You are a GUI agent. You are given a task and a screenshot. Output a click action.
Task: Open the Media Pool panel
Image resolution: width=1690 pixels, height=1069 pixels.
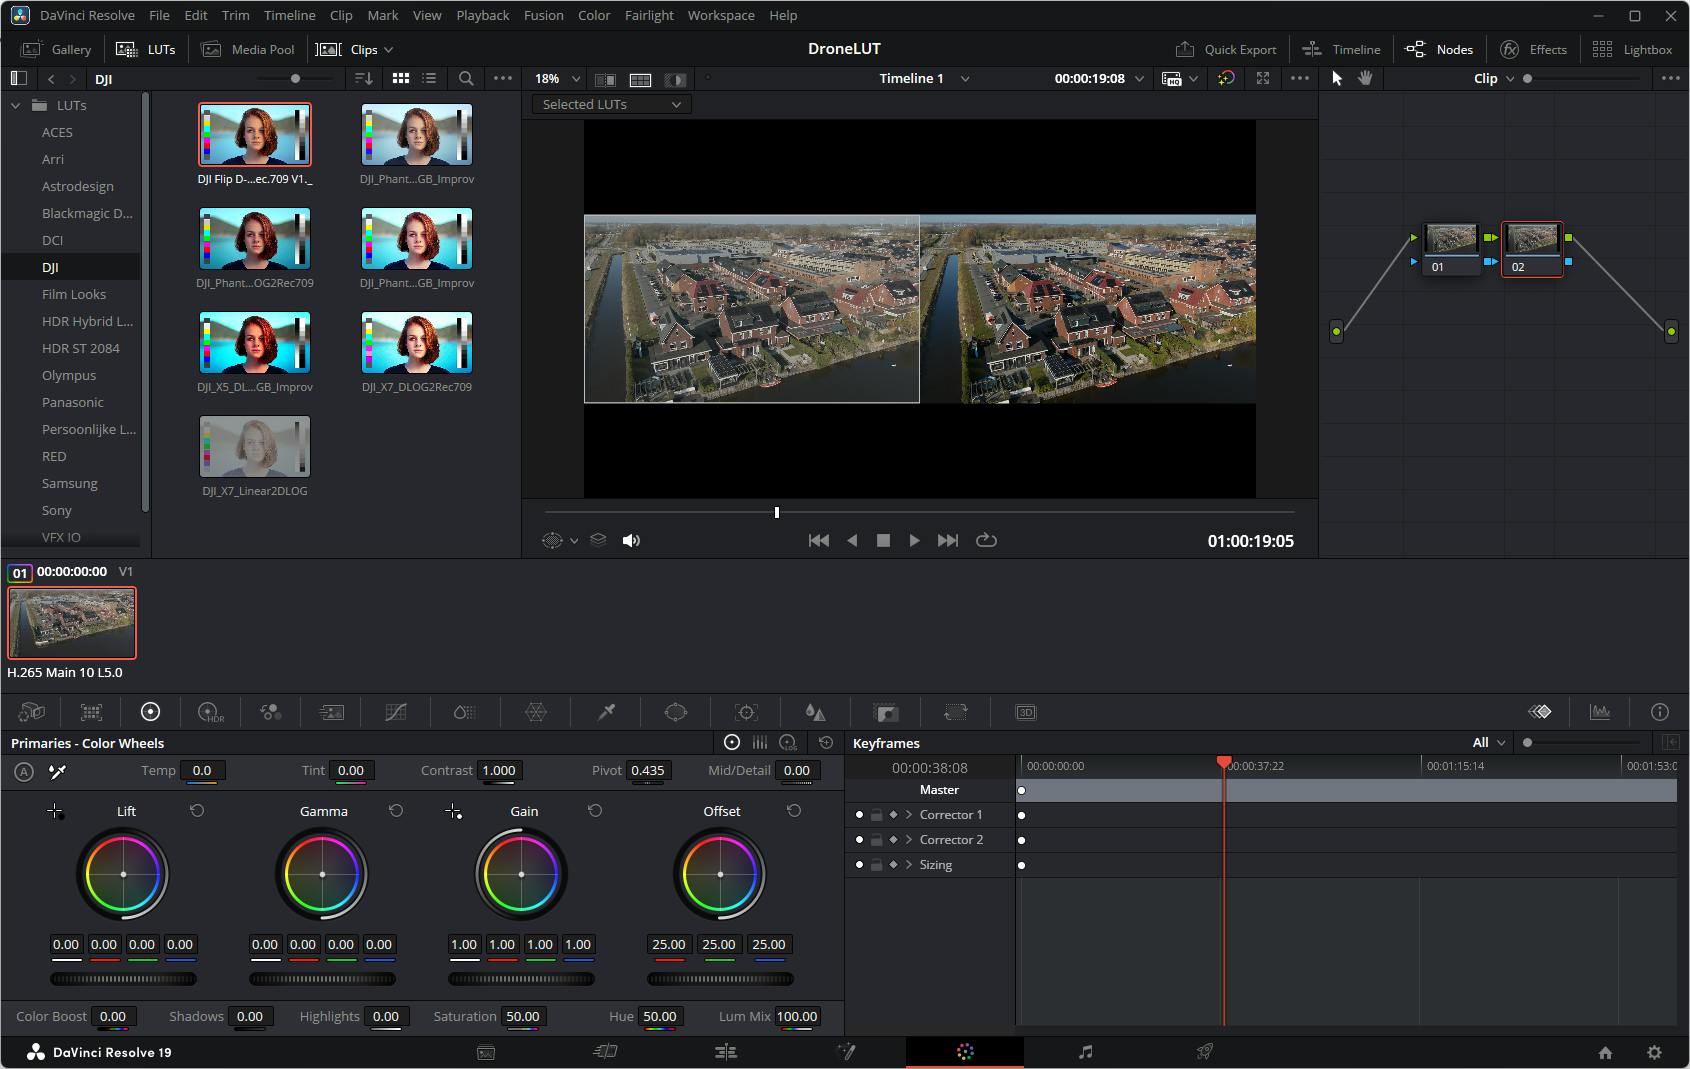tap(248, 49)
